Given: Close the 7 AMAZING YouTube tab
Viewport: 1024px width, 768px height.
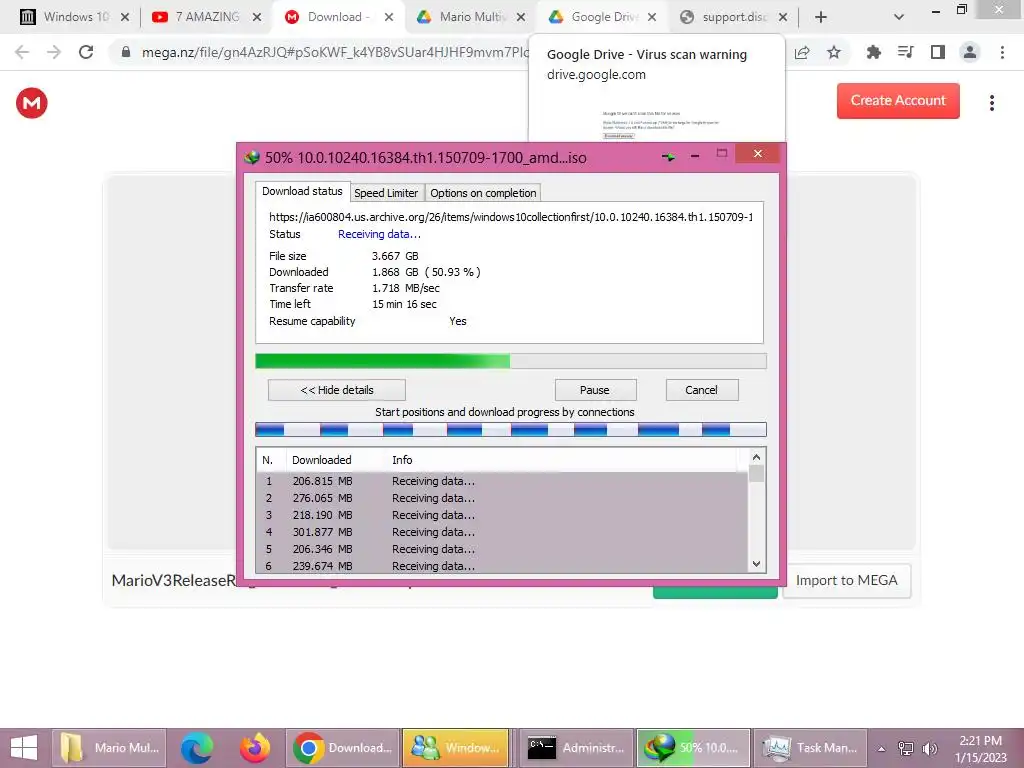Looking at the screenshot, I should click(x=257, y=18).
